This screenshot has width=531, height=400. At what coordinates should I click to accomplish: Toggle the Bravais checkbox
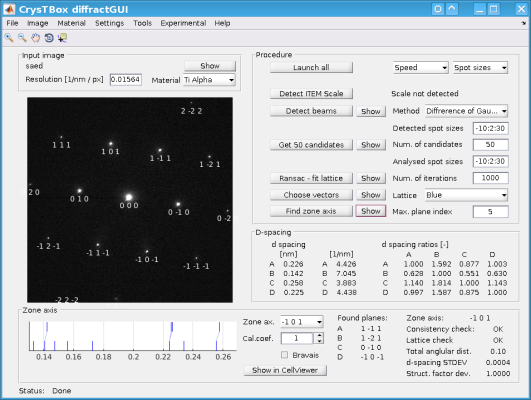click(284, 355)
